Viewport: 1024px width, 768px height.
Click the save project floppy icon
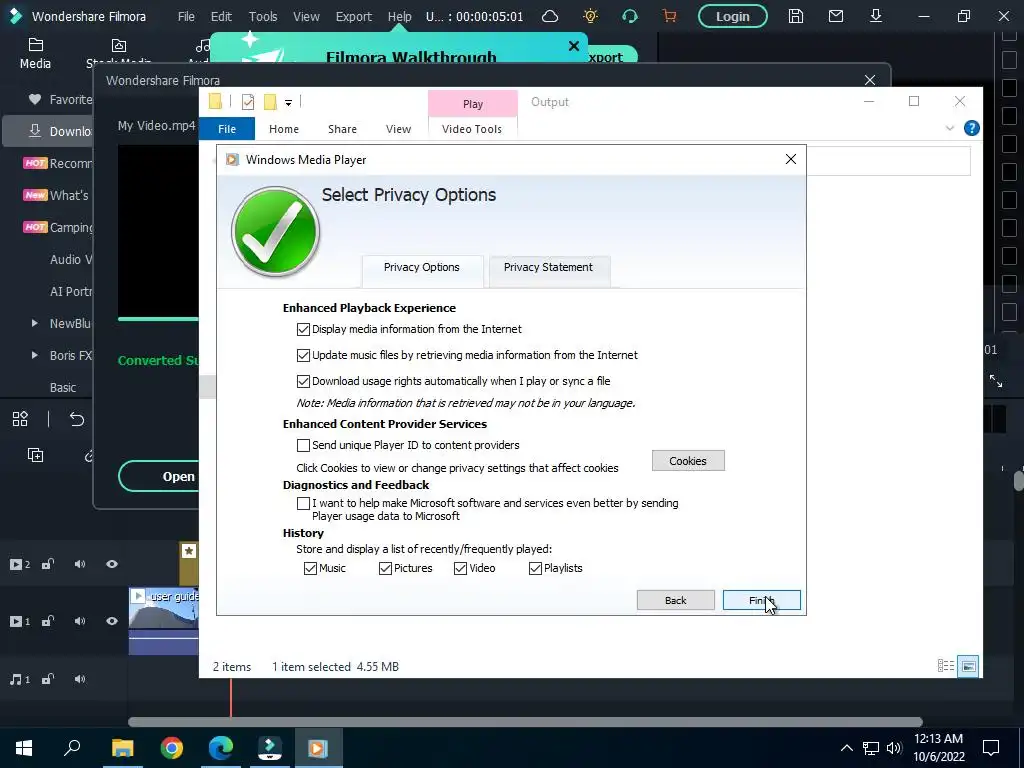click(795, 16)
